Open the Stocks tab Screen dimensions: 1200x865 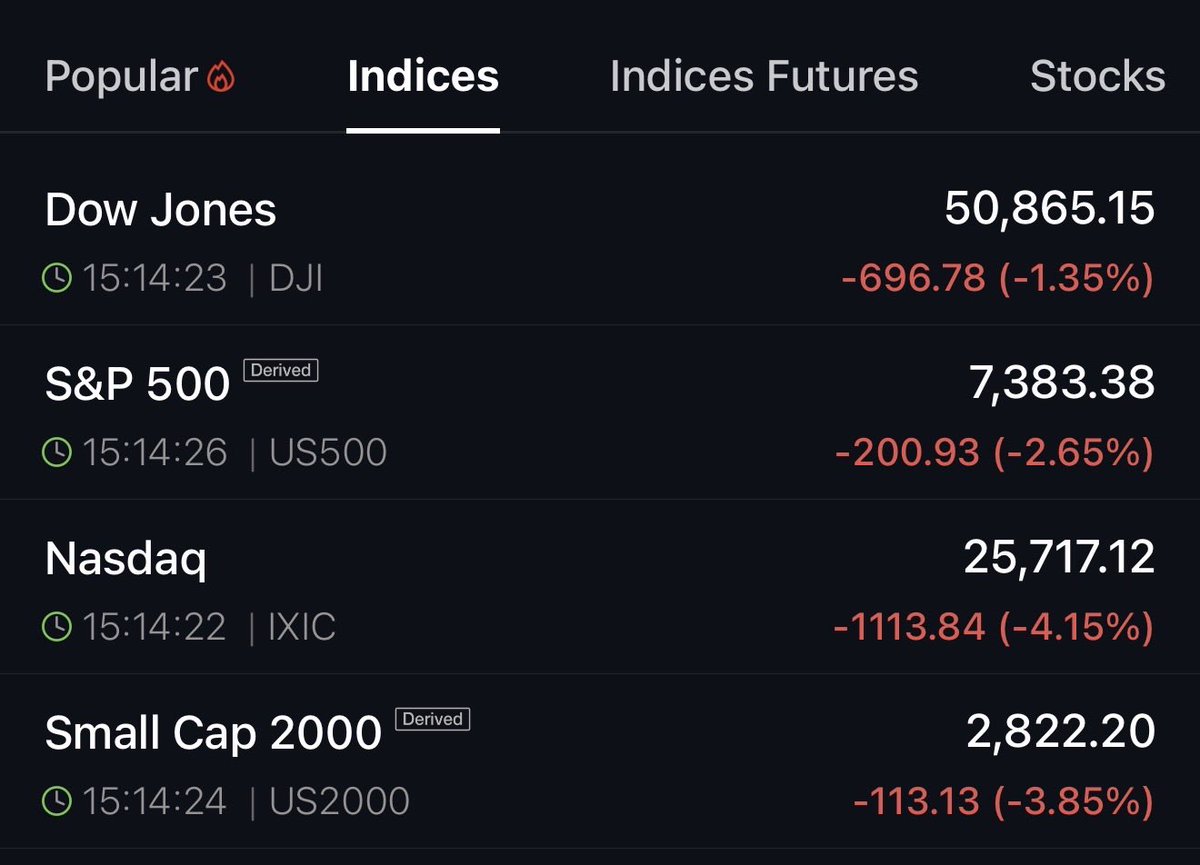pyautogui.click(x=1098, y=77)
